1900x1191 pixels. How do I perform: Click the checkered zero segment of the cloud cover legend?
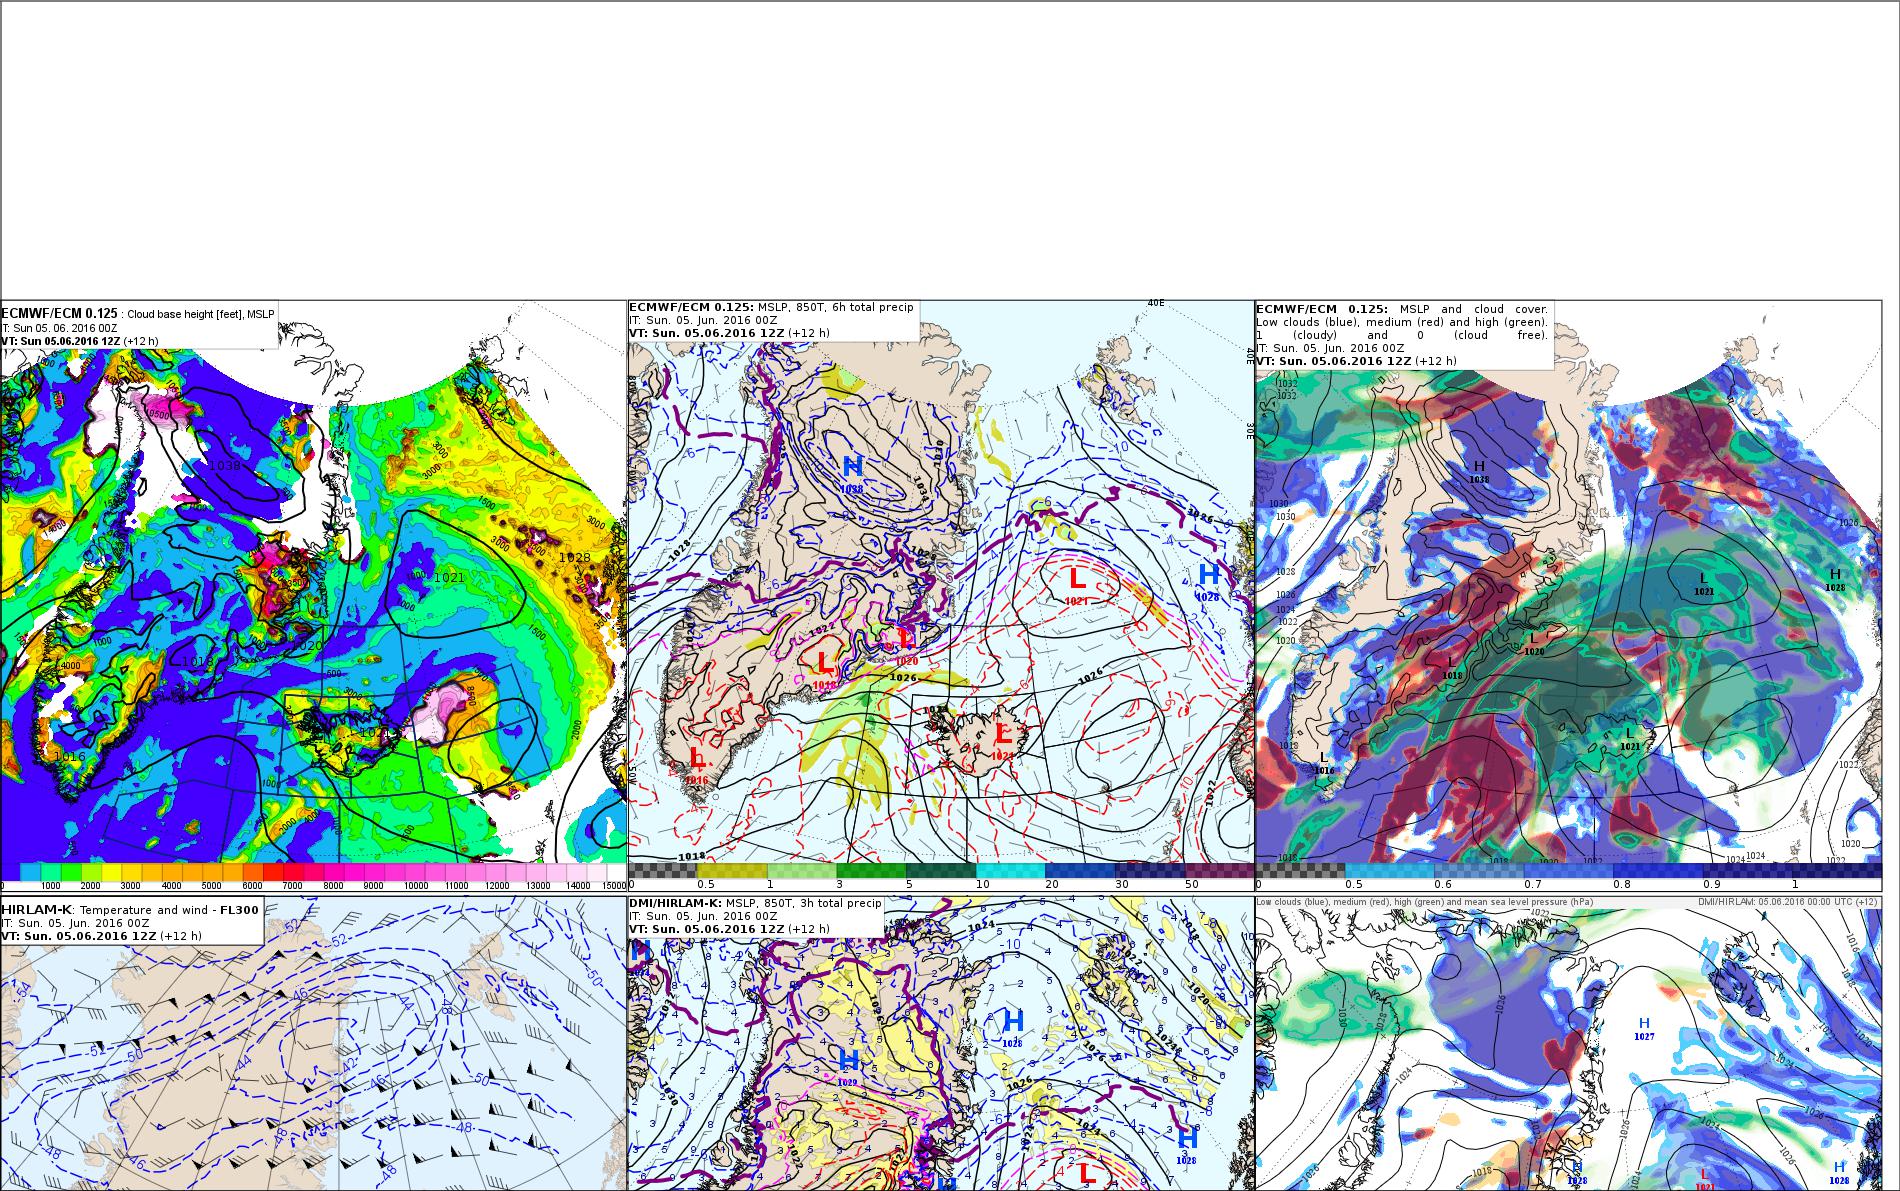pos(1300,871)
